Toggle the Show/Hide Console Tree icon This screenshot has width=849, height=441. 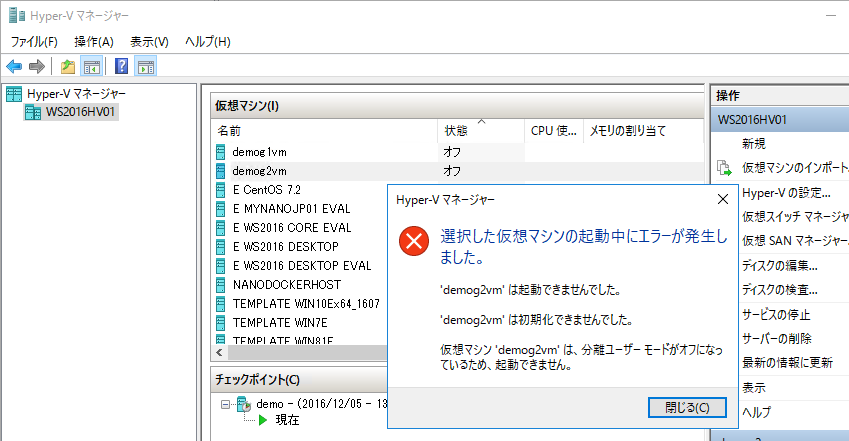tap(92, 67)
